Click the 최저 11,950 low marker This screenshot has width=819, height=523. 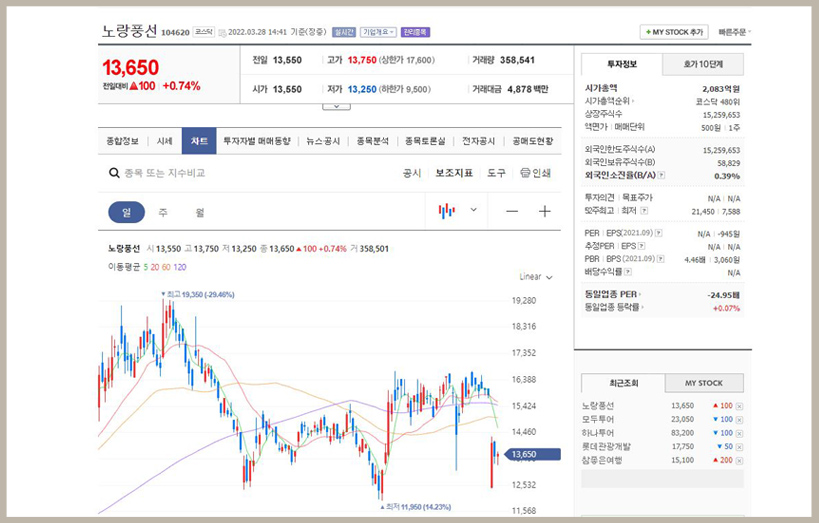point(416,507)
